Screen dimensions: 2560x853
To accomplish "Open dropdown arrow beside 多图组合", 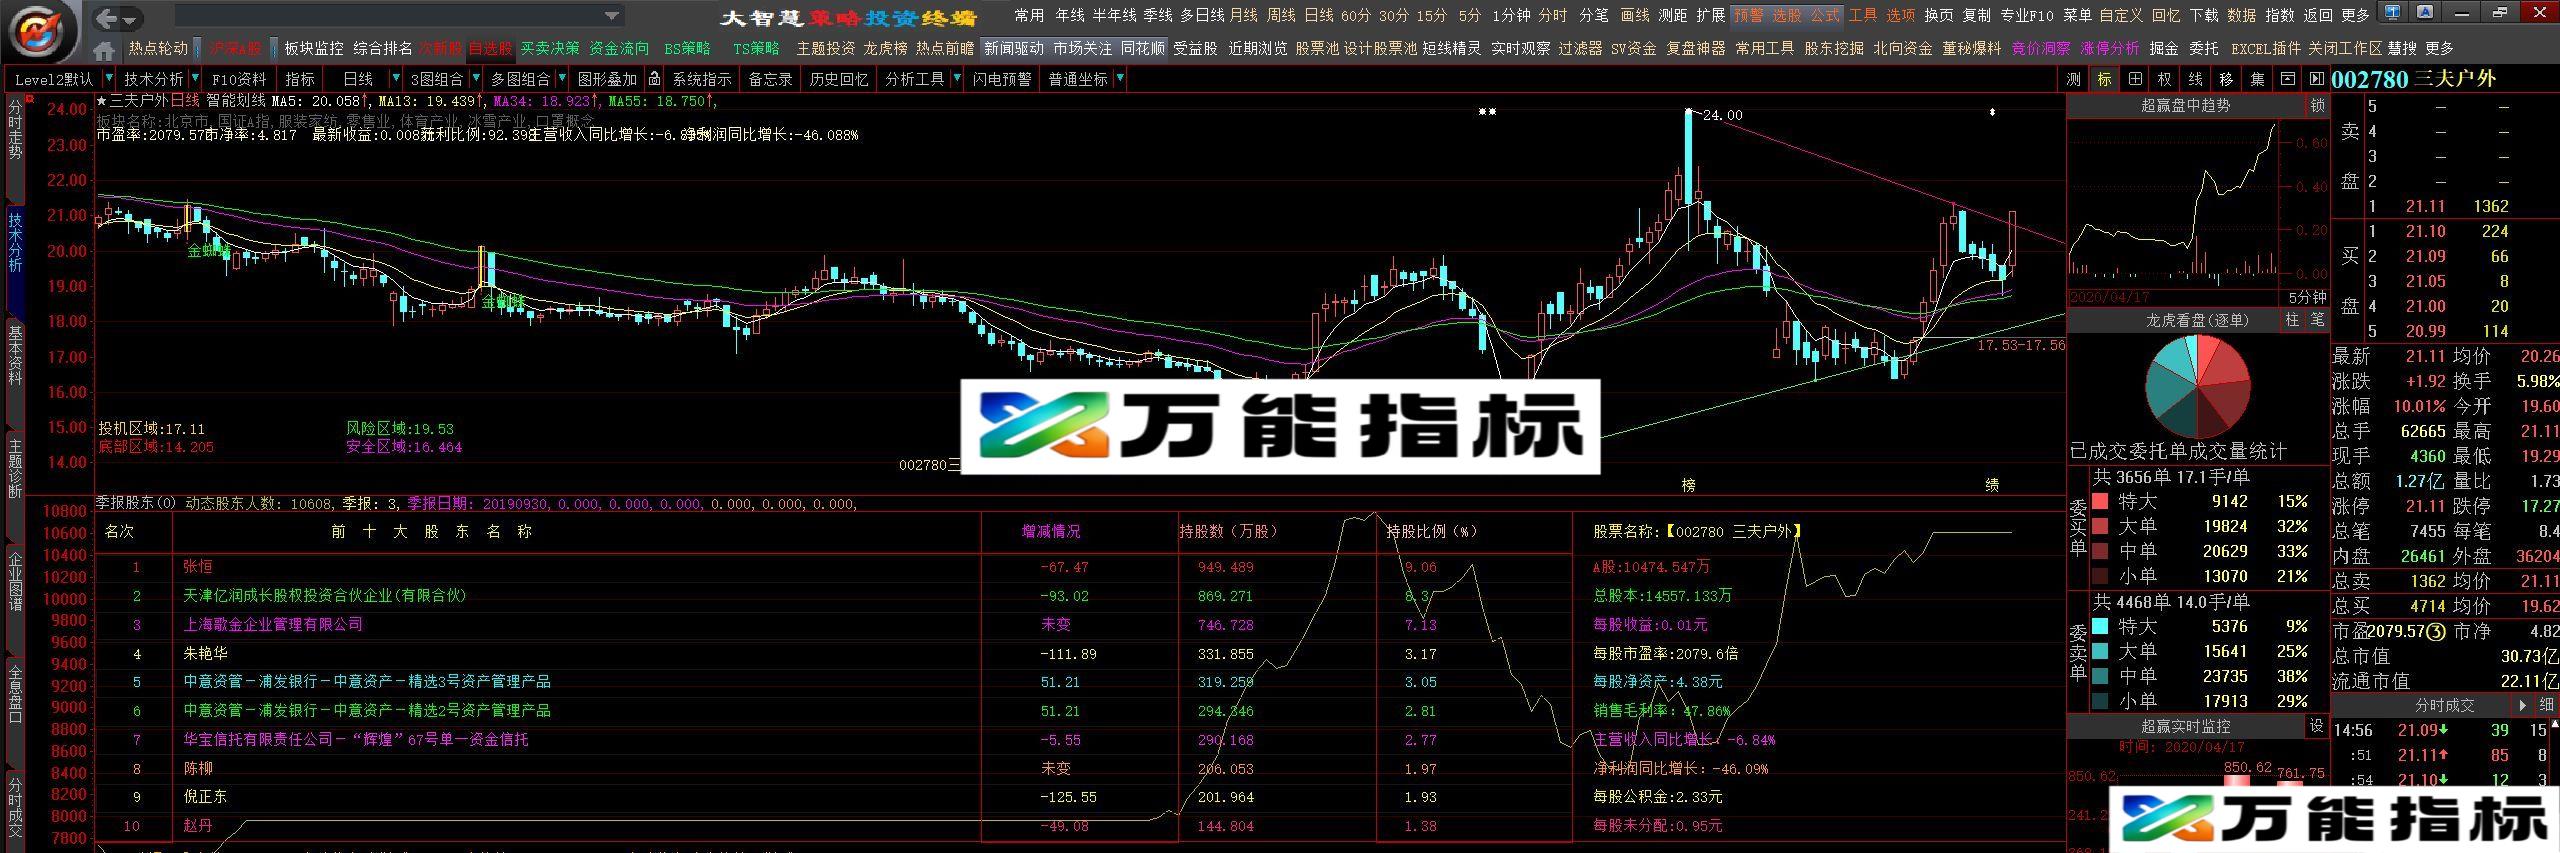I will pos(561,79).
